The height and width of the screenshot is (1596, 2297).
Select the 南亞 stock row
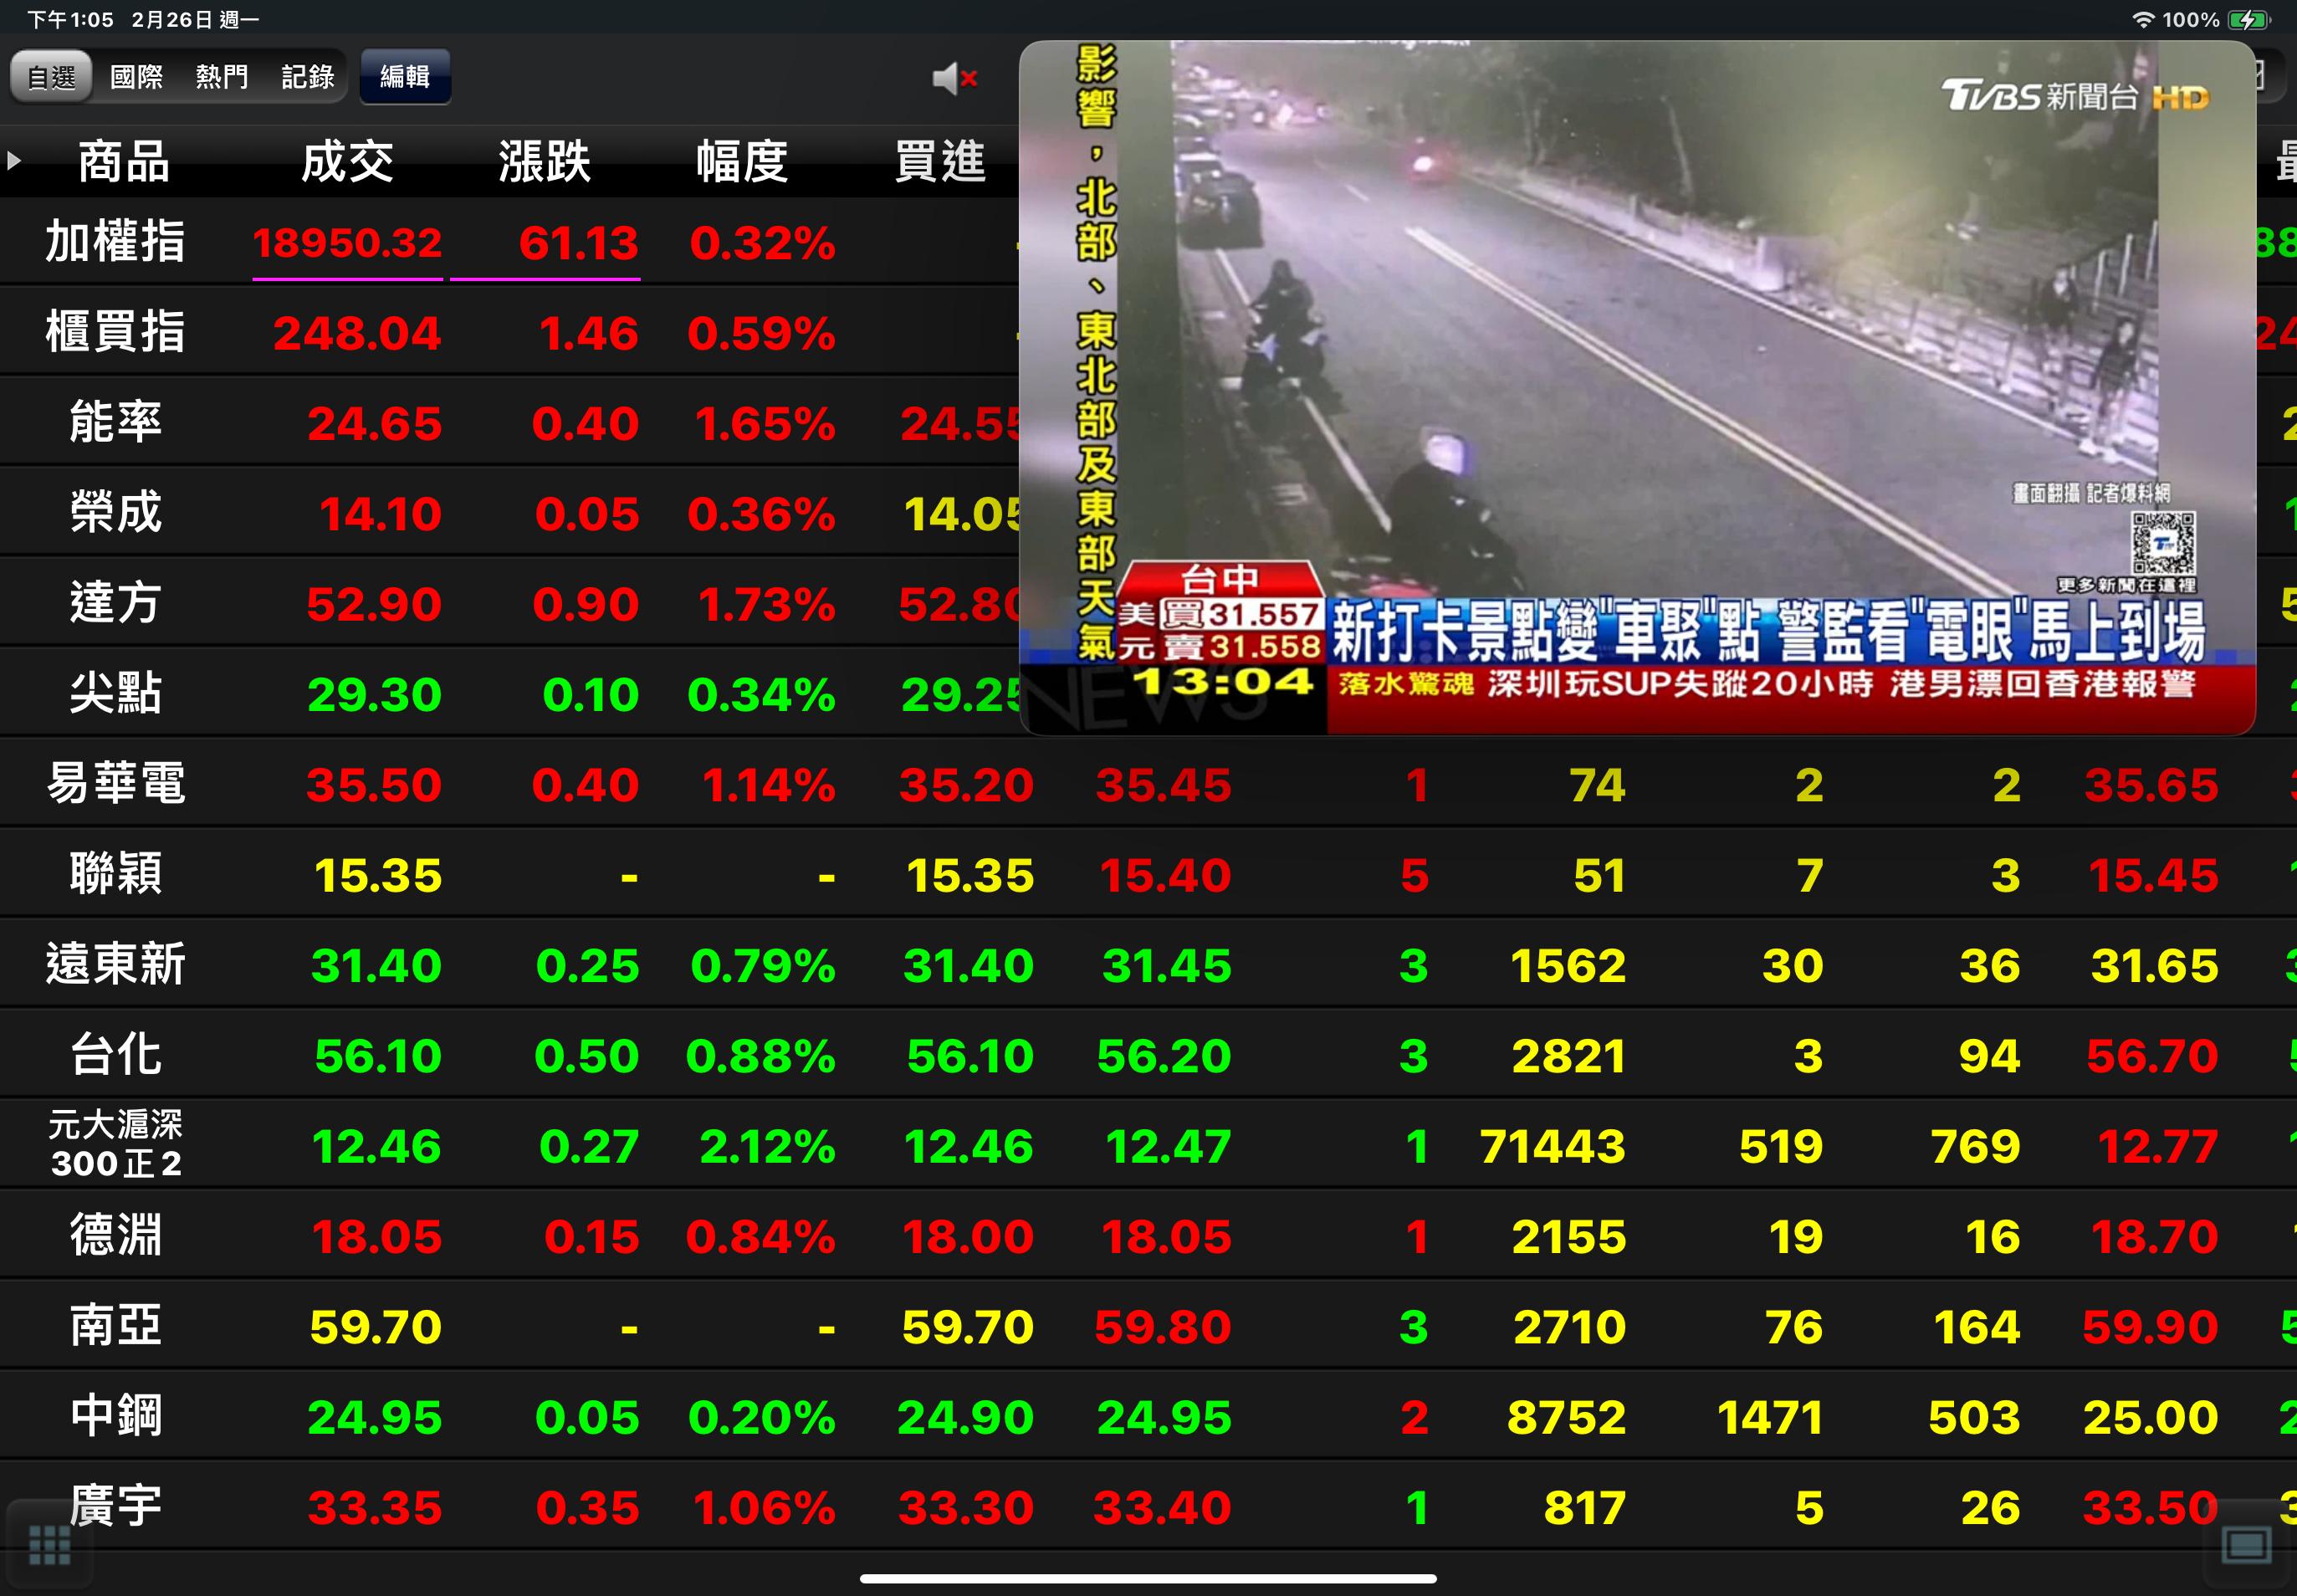[x=1148, y=1326]
